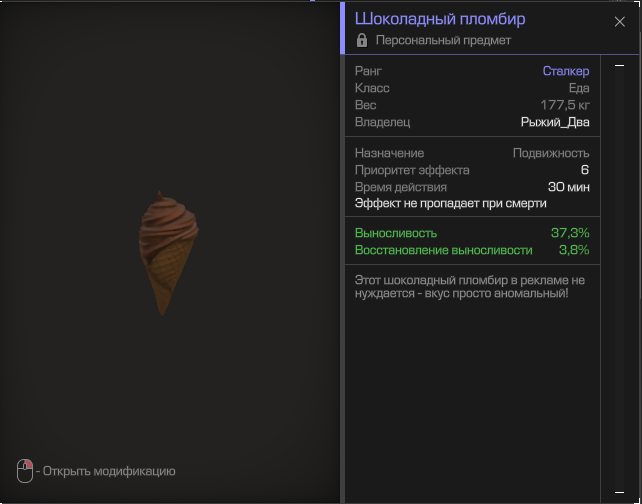Click the Эффект не пропадает при смерти line
The height and width of the screenshot is (504, 642).
point(450,203)
